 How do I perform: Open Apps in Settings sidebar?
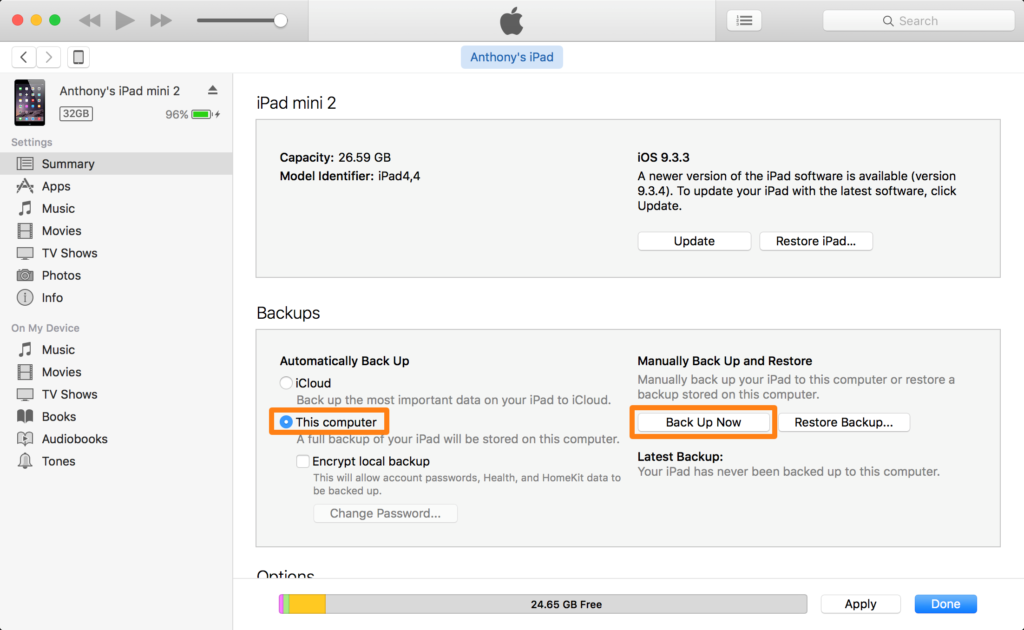tap(56, 186)
